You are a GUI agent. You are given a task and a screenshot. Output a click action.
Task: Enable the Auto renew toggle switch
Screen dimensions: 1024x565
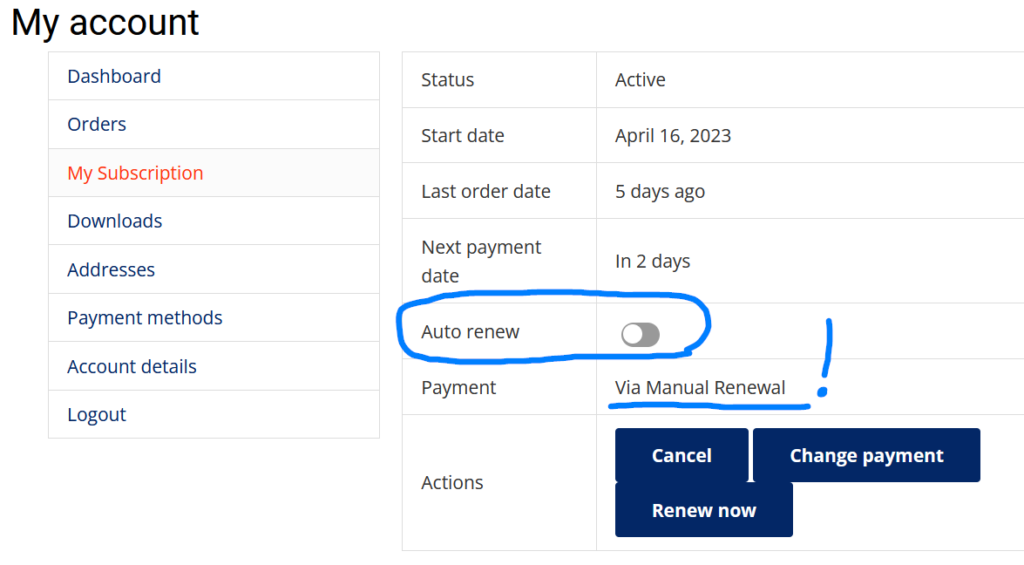[640, 335]
